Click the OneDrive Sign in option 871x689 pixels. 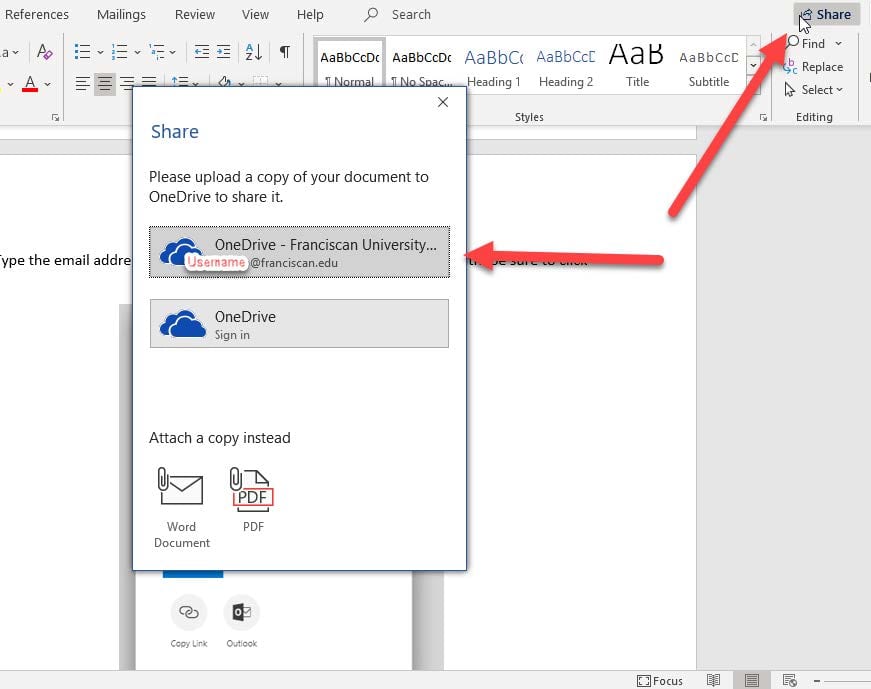click(x=299, y=323)
